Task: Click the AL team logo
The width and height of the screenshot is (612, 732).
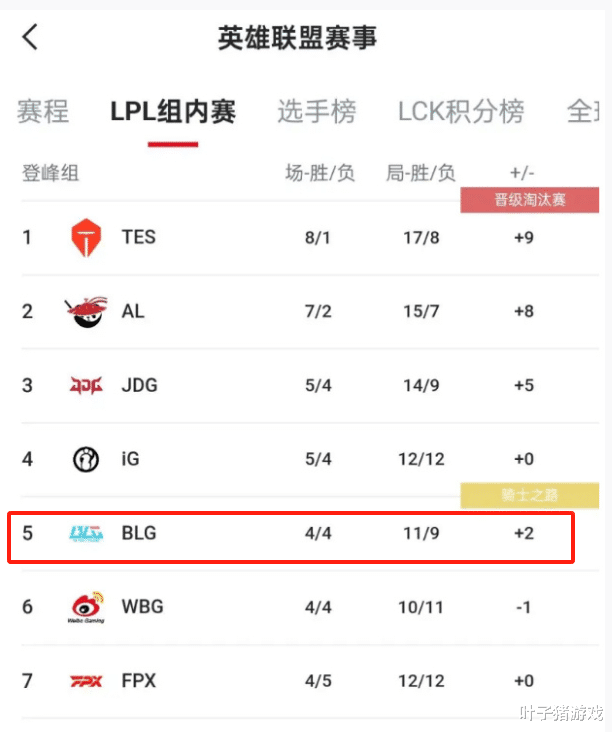Action: tap(86, 311)
